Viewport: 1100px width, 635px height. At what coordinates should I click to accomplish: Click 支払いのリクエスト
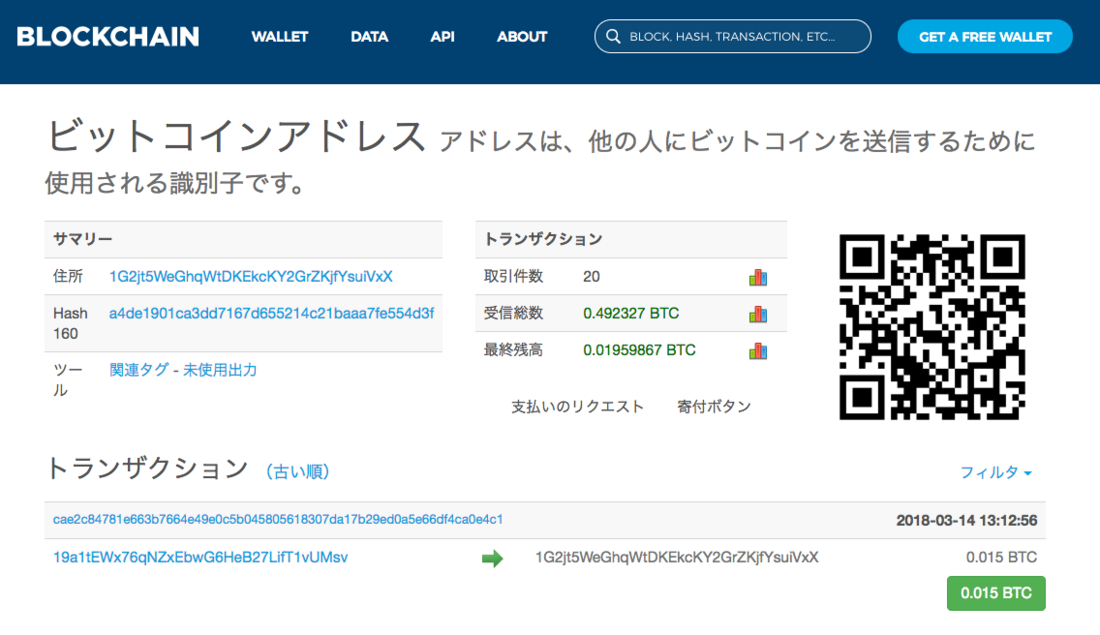click(x=577, y=407)
